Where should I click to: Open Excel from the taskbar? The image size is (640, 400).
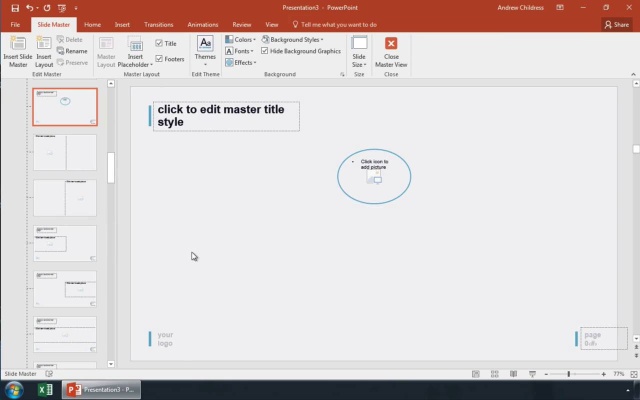click(45, 390)
